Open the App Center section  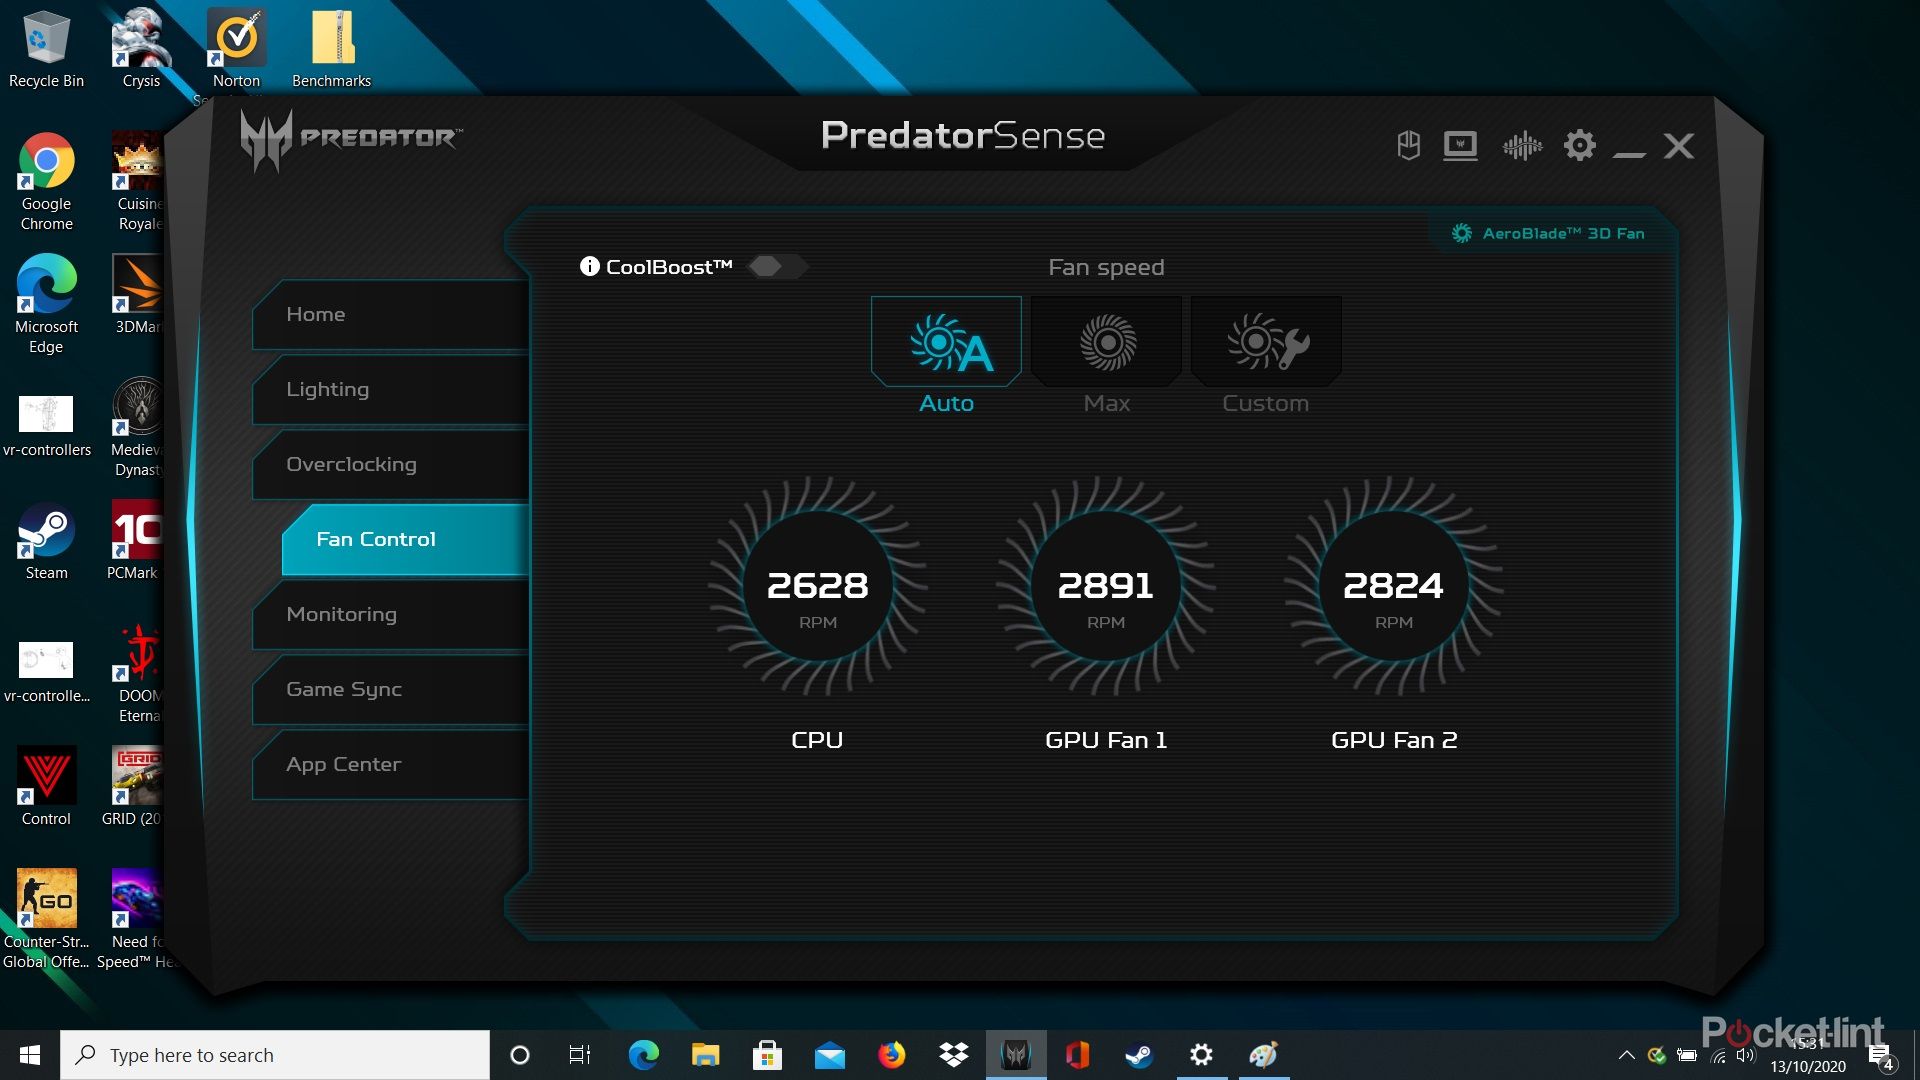pos(343,764)
